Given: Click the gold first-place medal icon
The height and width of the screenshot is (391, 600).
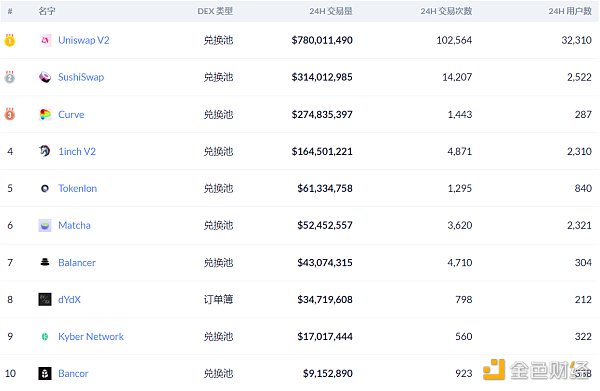Looking at the screenshot, I should pyautogui.click(x=10, y=40).
